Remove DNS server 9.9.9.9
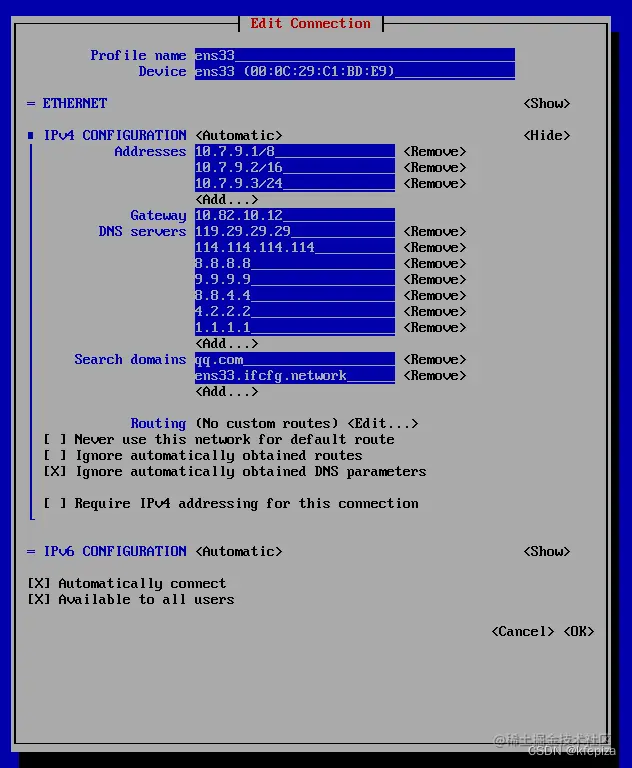 435,280
